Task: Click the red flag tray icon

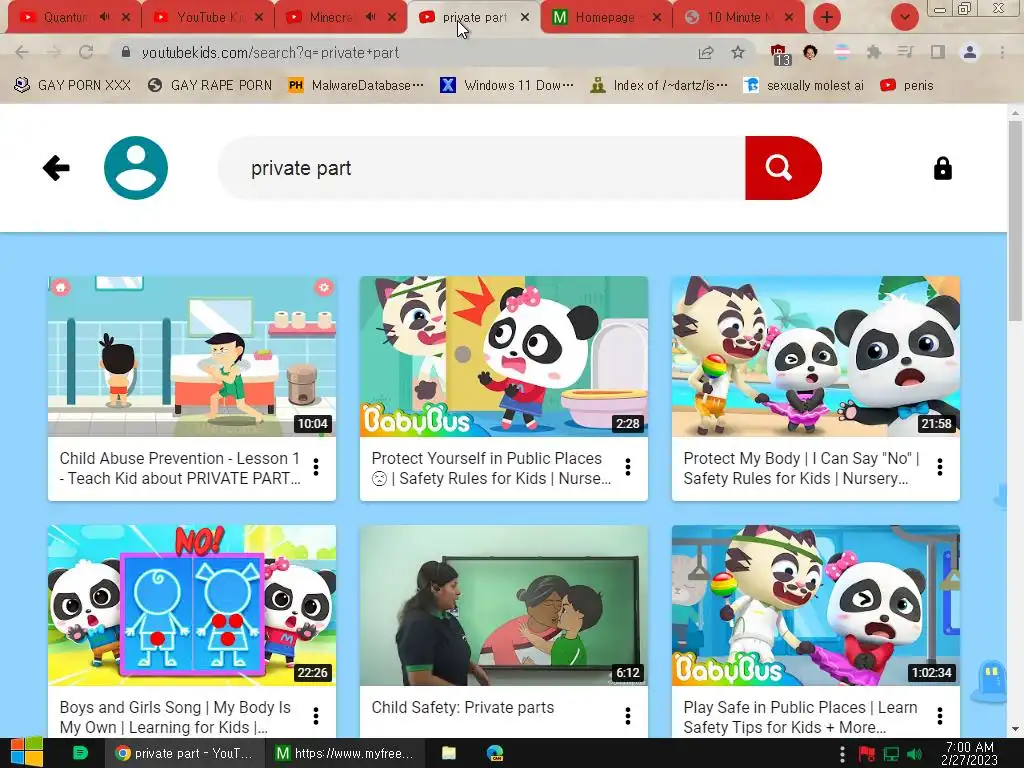Action: 866,754
